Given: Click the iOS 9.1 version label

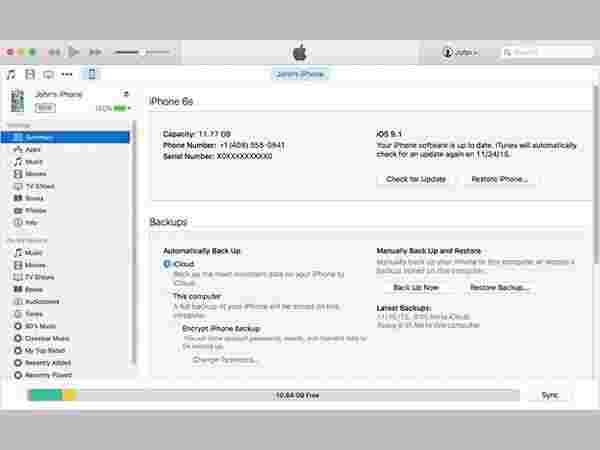Looking at the screenshot, I should (389, 134).
